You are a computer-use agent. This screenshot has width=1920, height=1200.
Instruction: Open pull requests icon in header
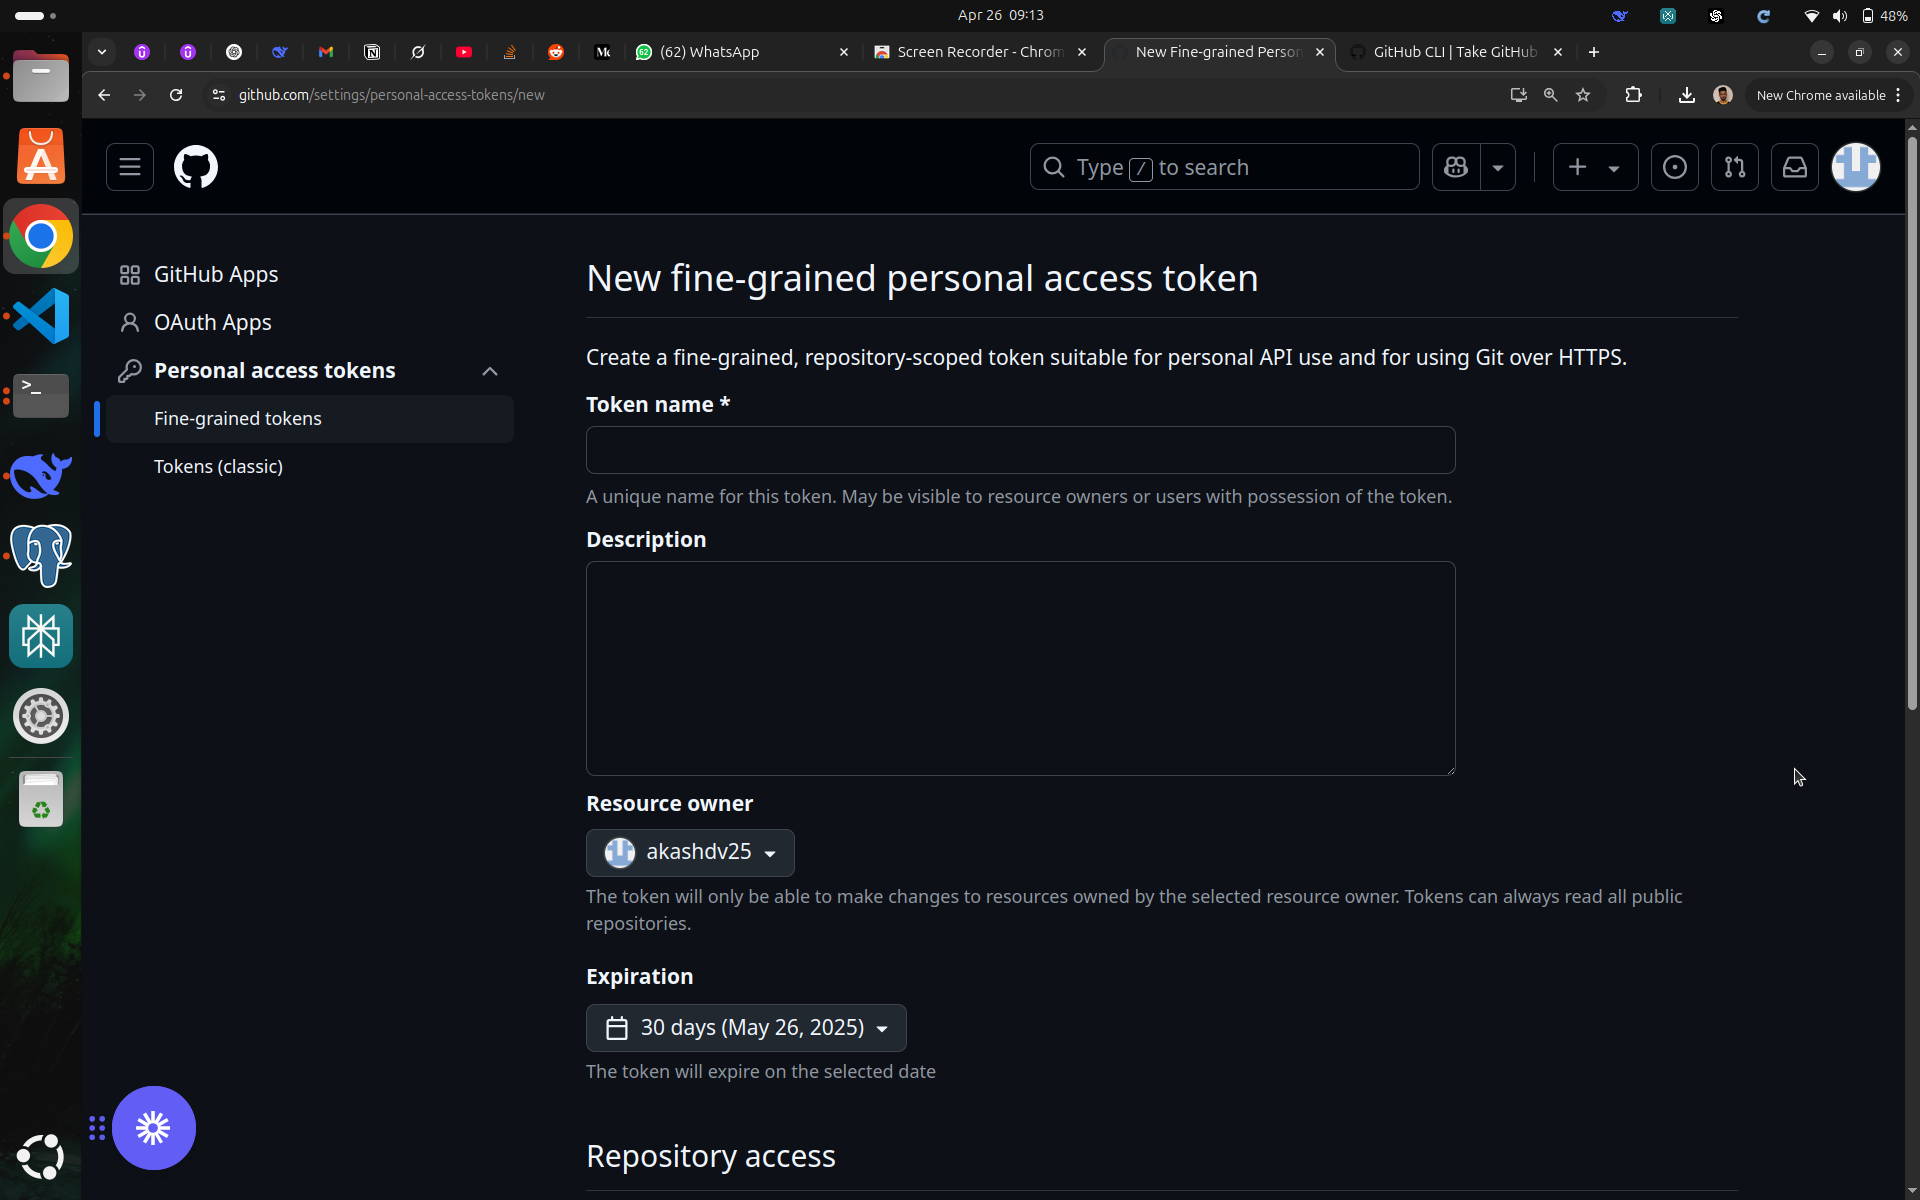click(x=1735, y=167)
